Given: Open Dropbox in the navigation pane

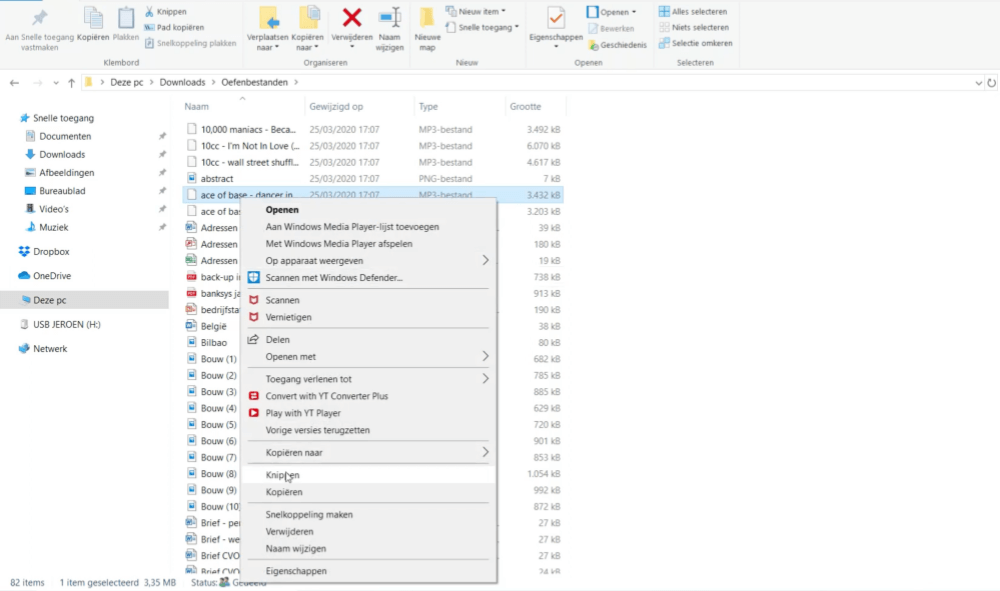Looking at the screenshot, I should tap(51, 252).
